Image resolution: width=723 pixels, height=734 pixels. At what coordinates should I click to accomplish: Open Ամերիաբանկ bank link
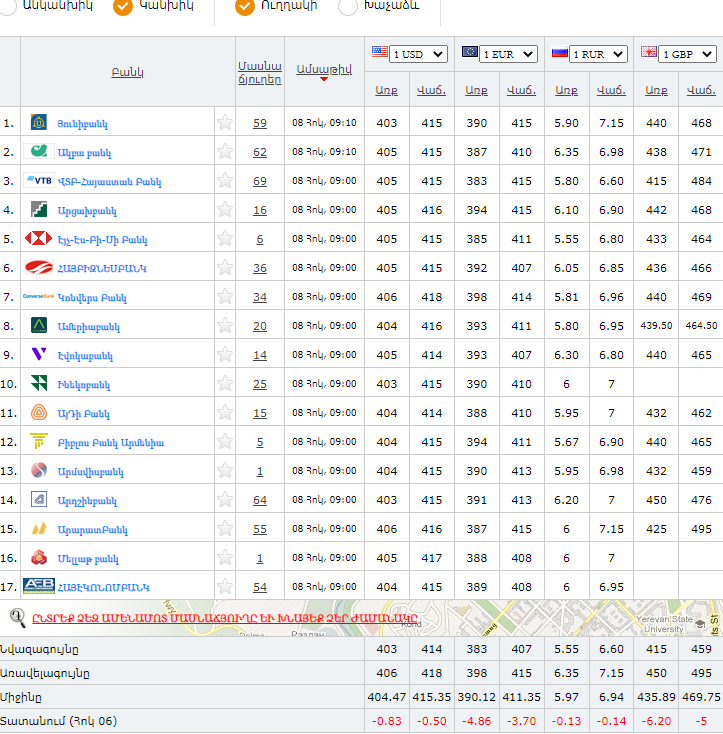(88, 327)
